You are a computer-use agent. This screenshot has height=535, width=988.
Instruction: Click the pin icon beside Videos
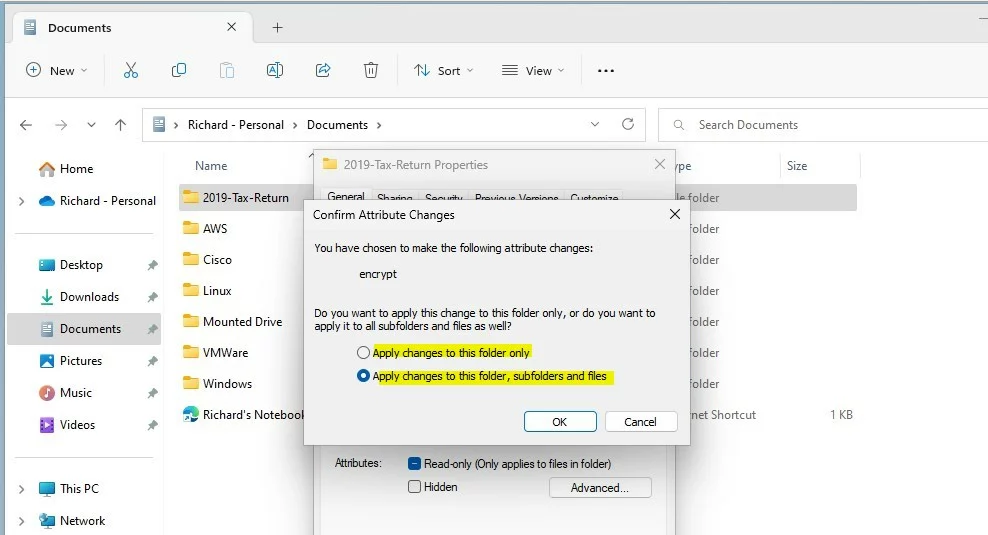152,425
